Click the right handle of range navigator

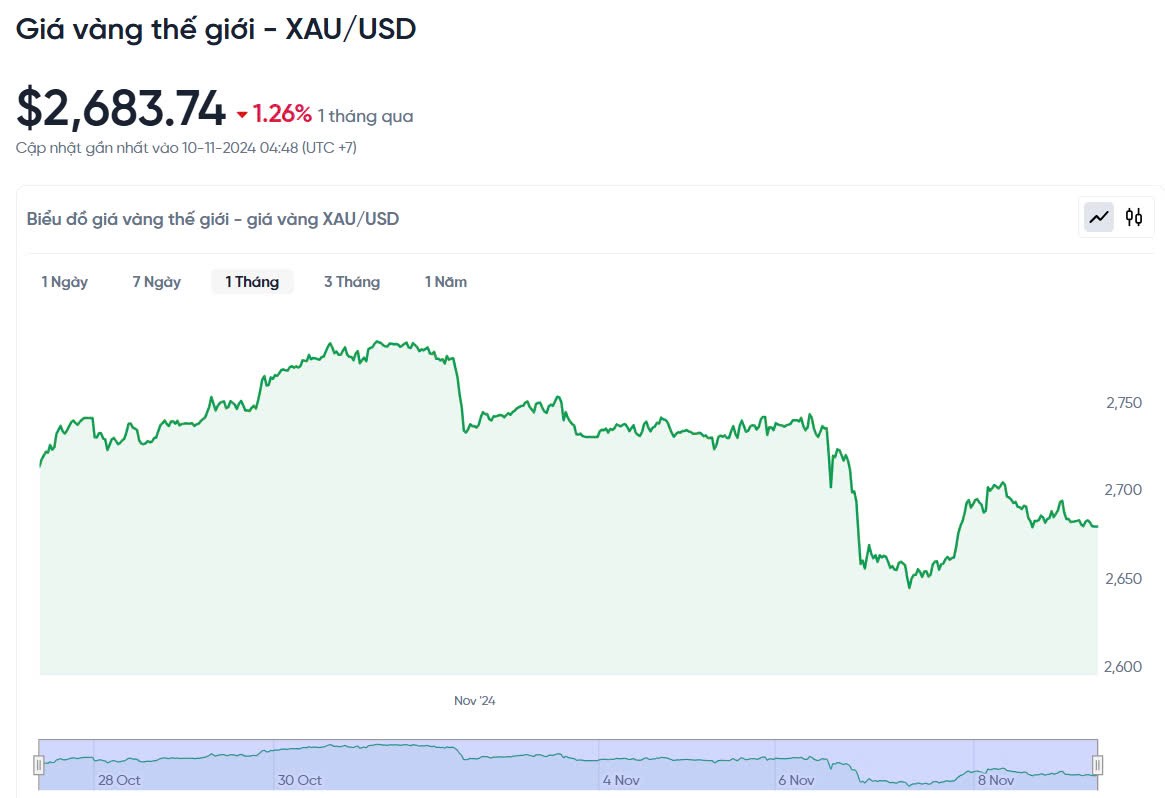click(1098, 765)
